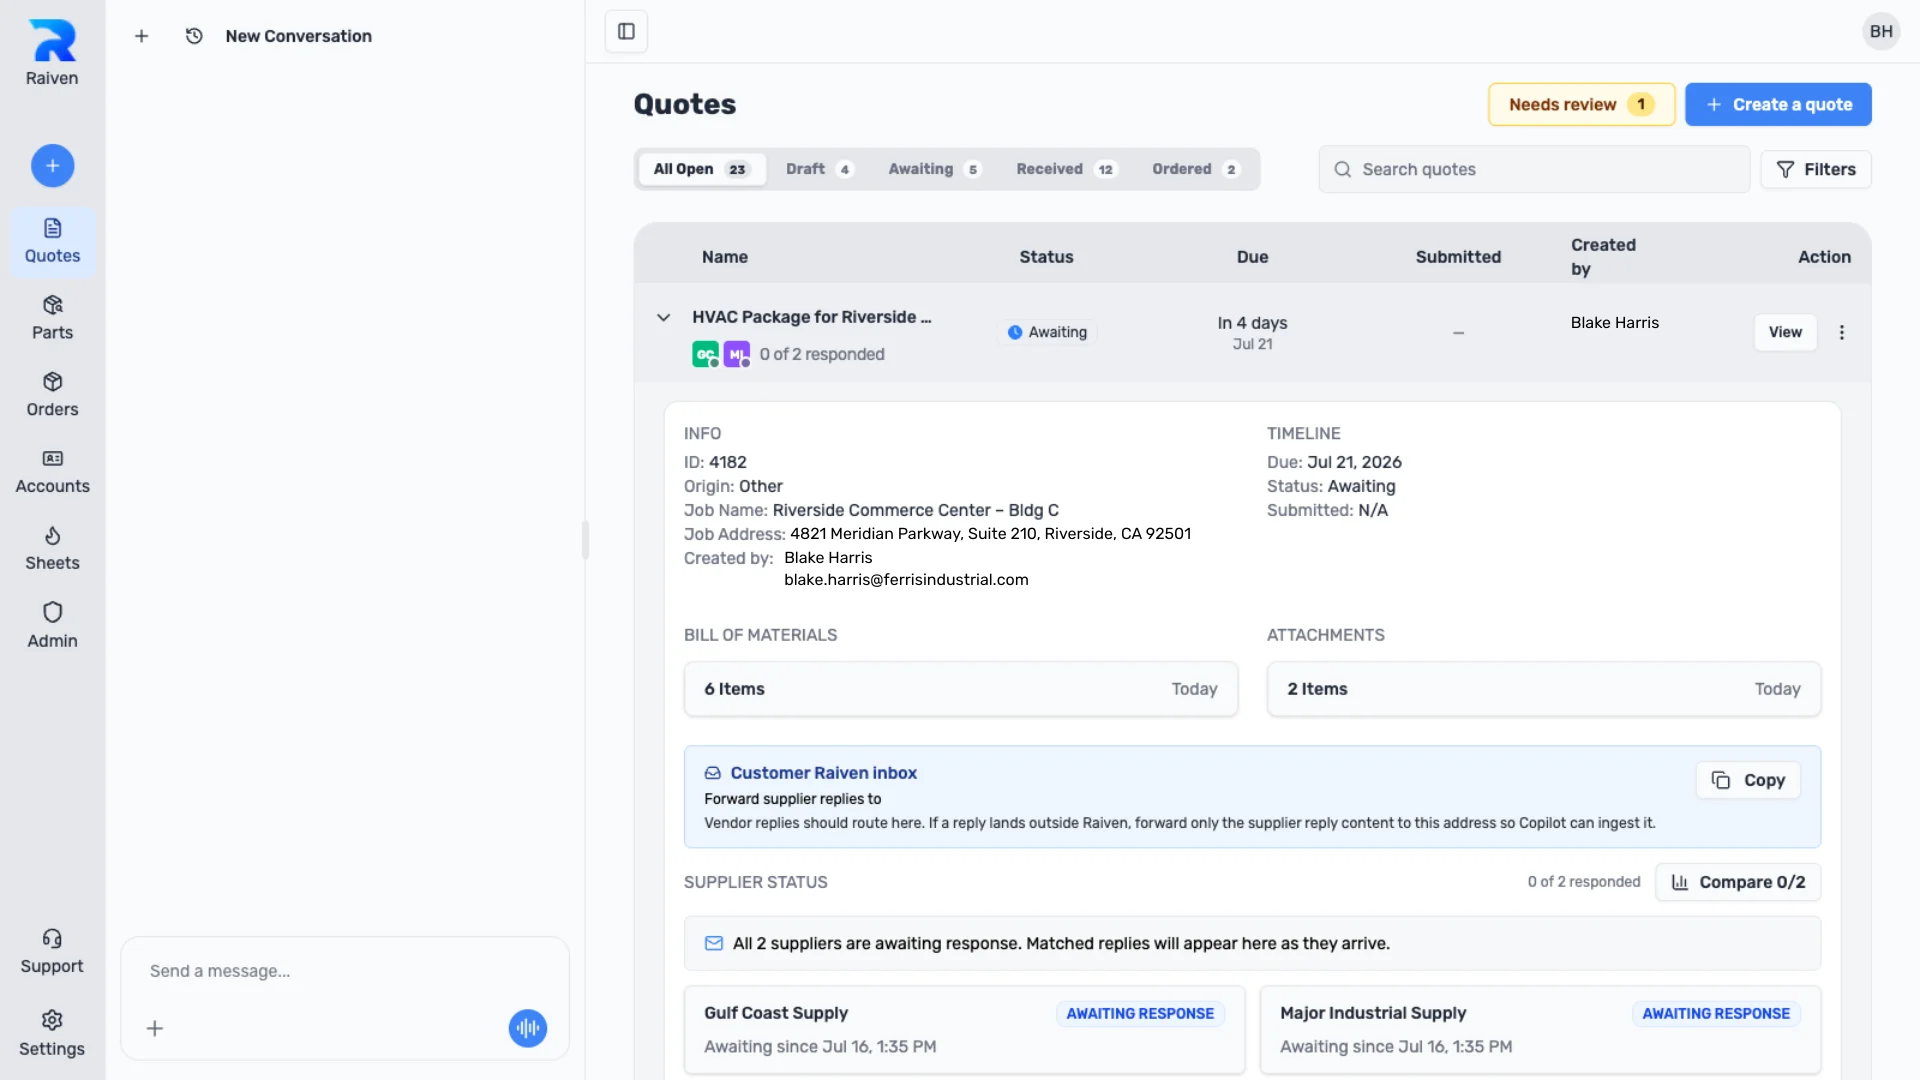Open Sheets in the sidebar
Screen dimensions: 1920x1080
[52, 549]
